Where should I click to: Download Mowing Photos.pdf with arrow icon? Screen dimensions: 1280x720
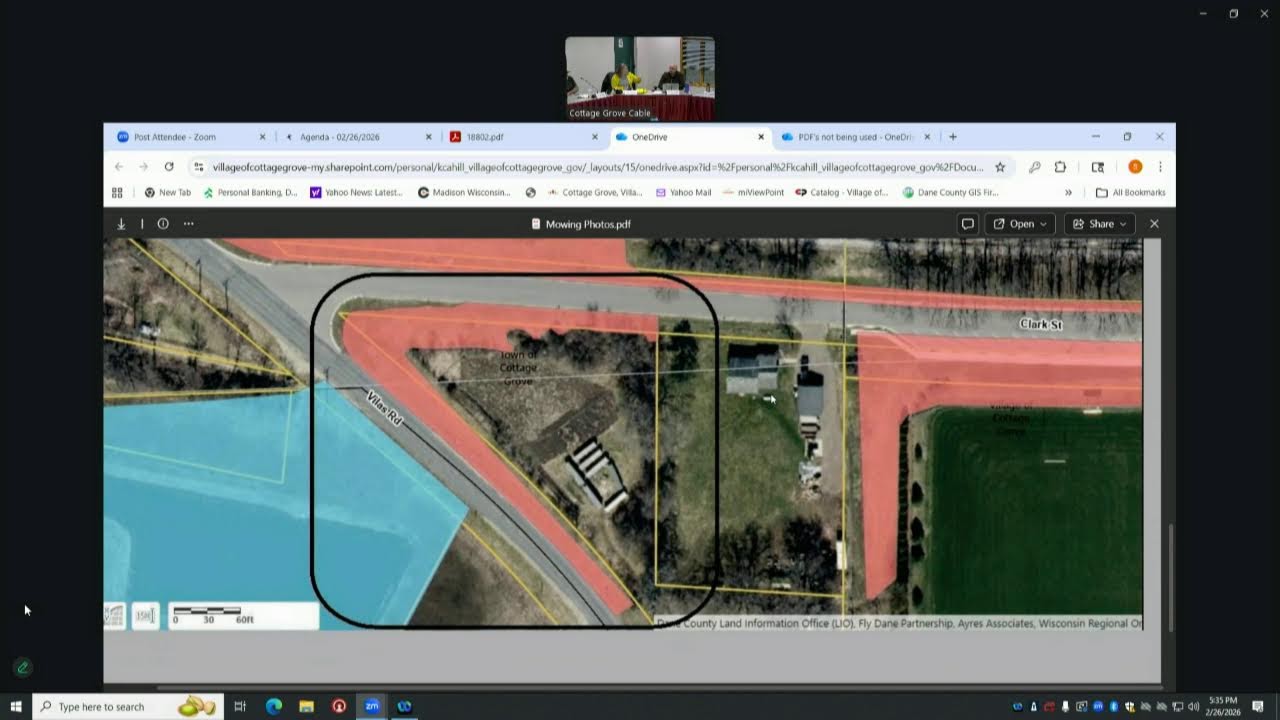pyautogui.click(x=121, y=224)
